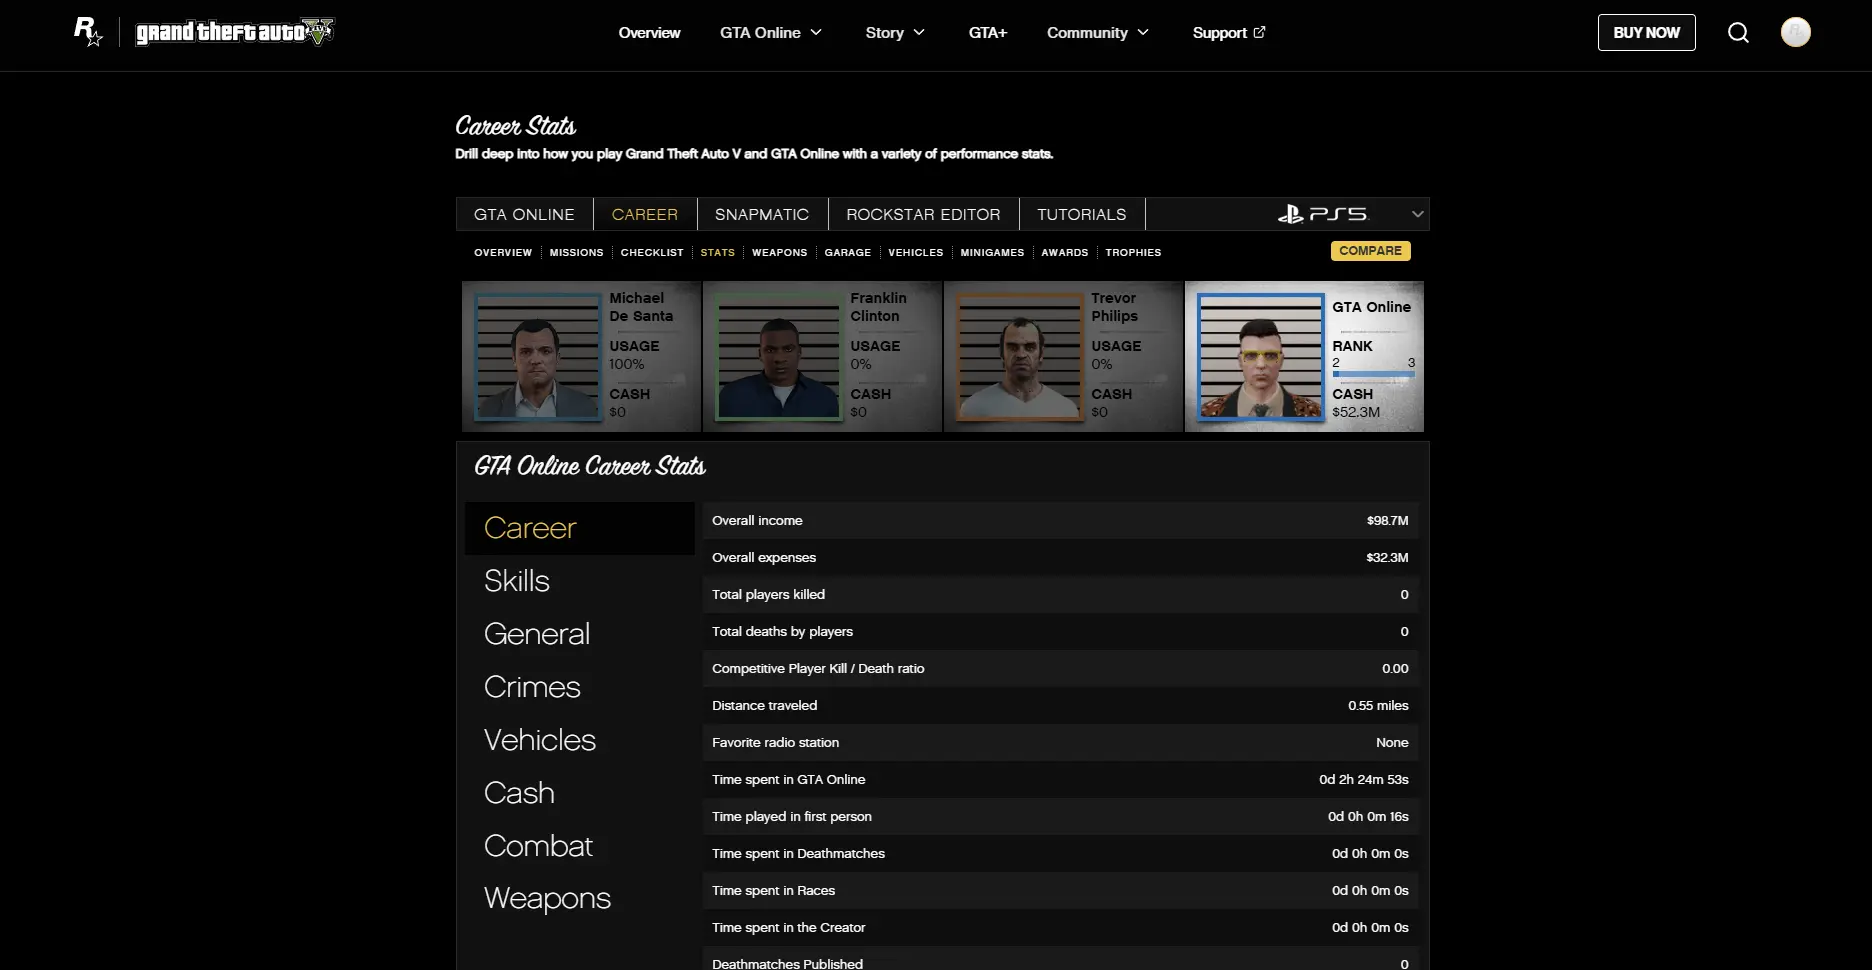Click the yellow COMPARE button
Image resolution: width=1872 pixels, height=970 pixels.
1370,251
